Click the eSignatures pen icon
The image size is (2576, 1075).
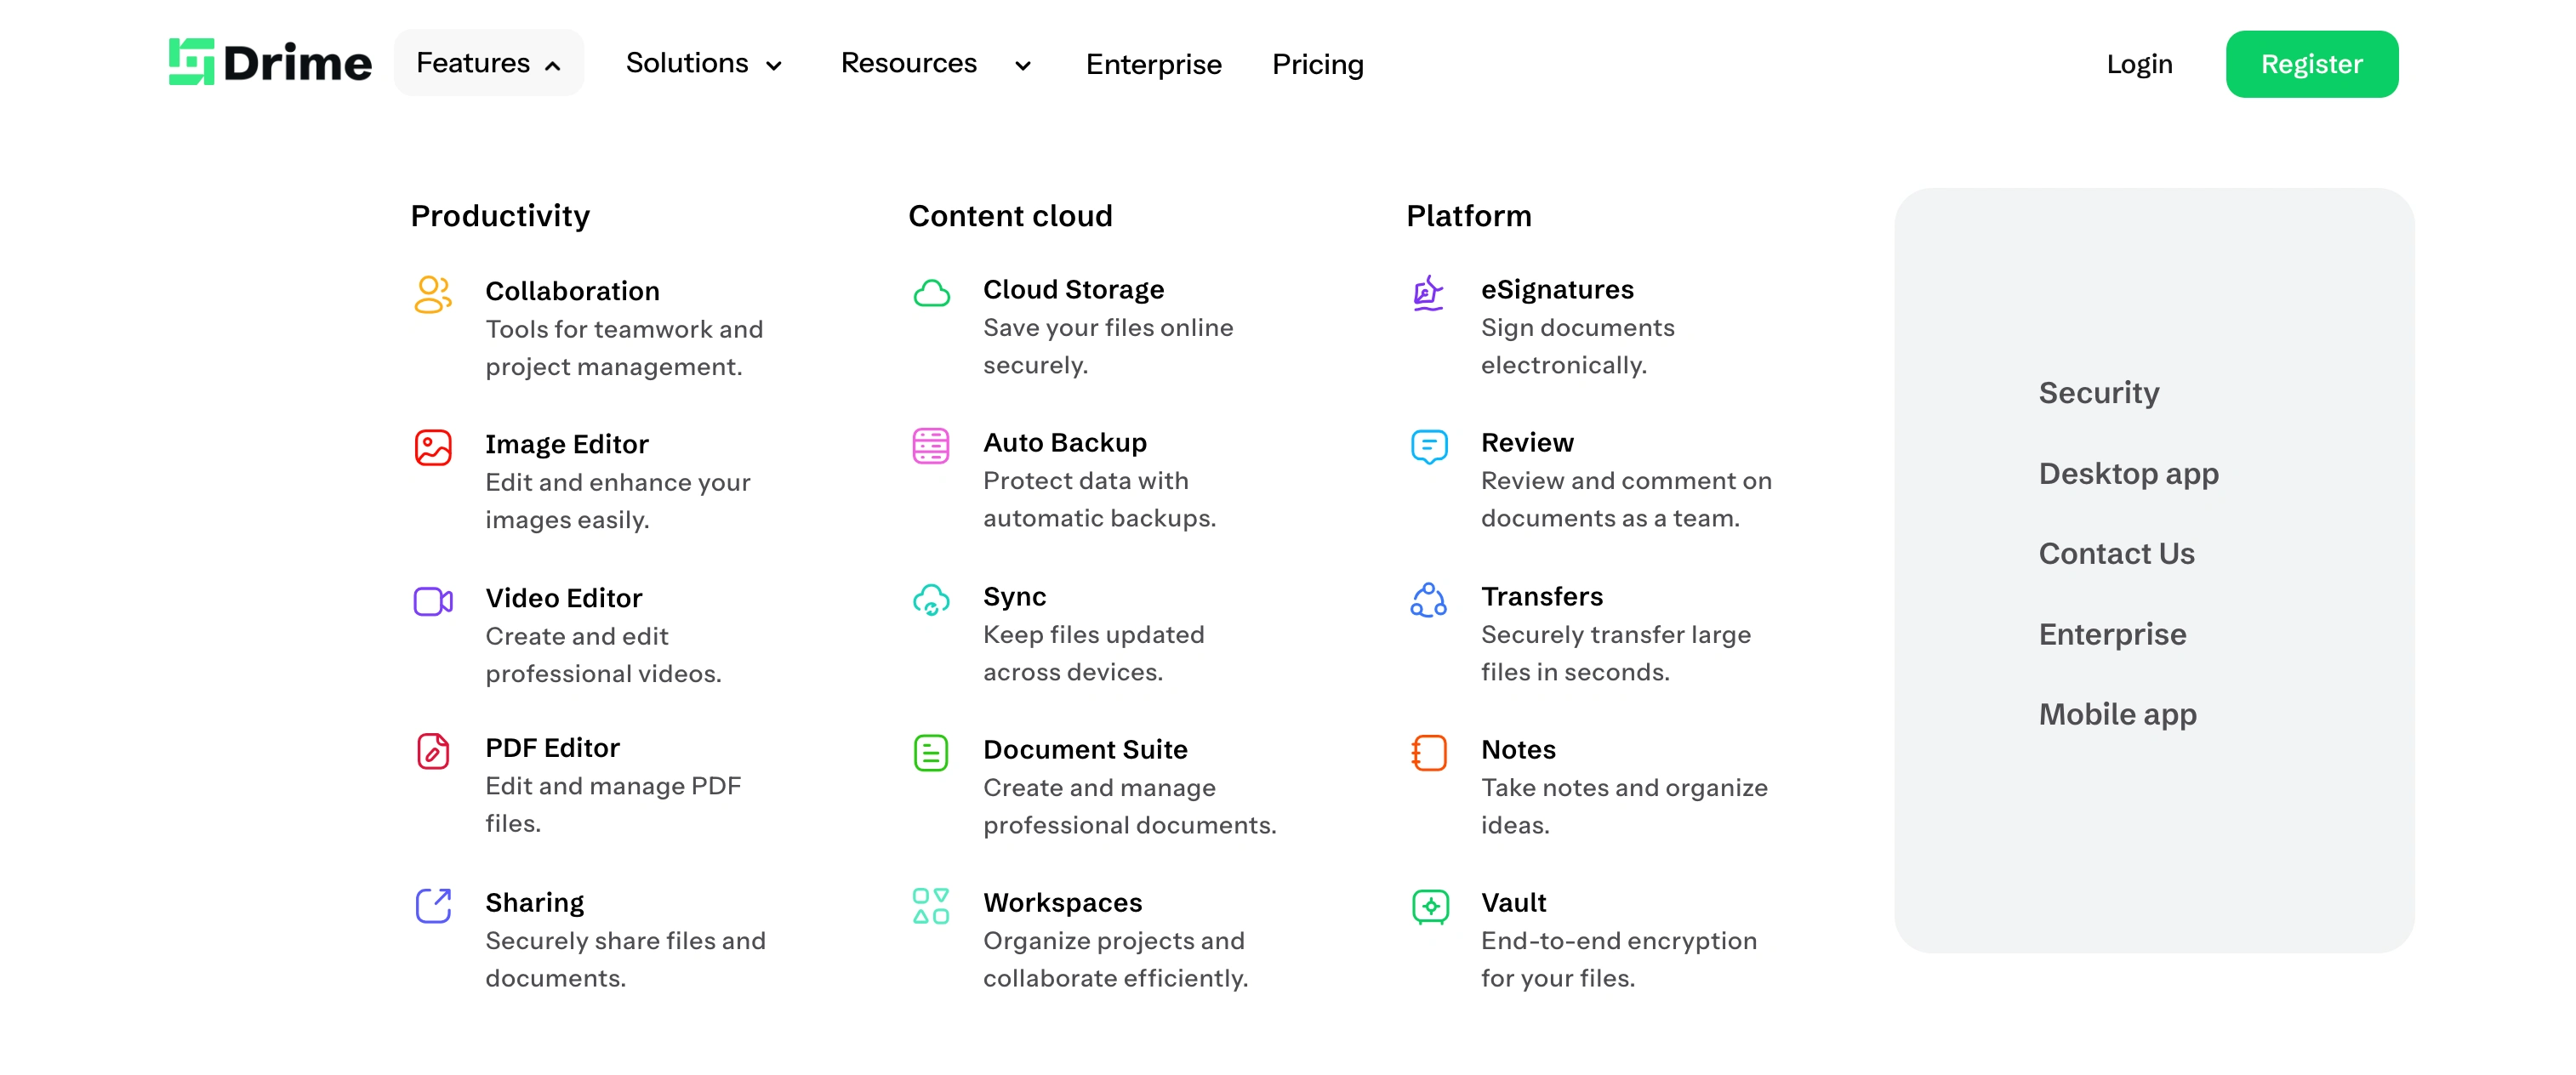pos(1428,293)
